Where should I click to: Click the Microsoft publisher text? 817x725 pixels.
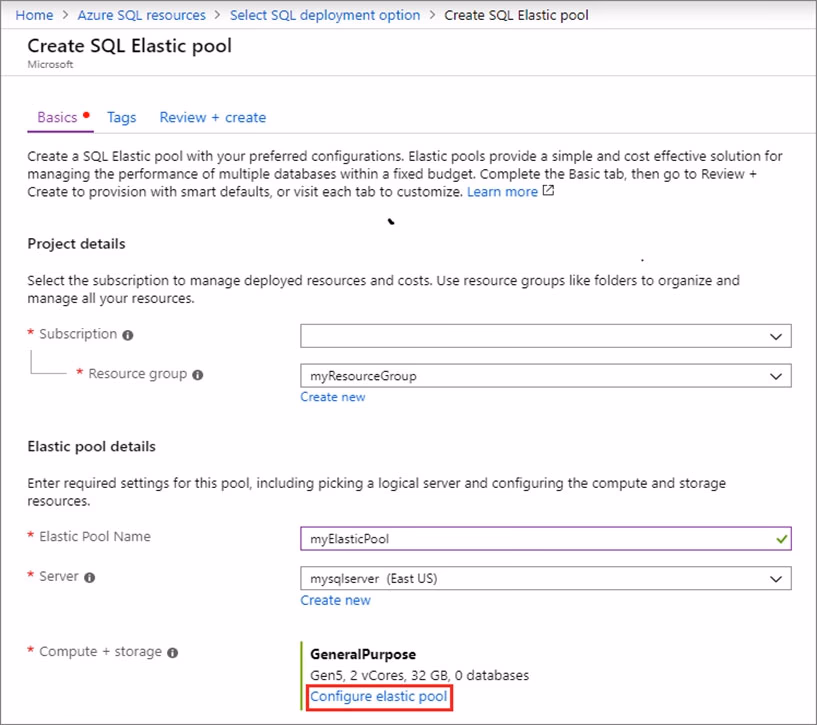point(51,65)
